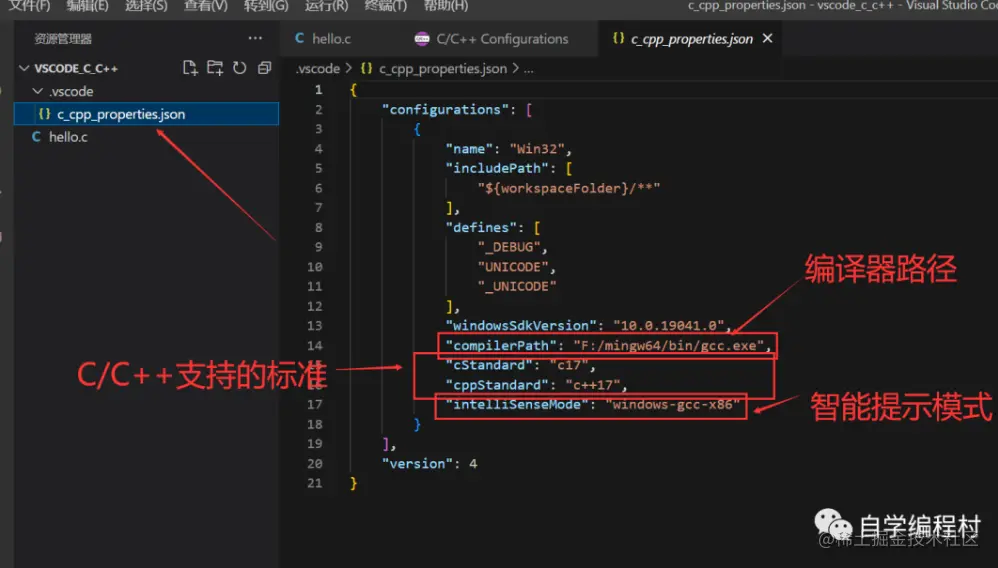Click c_cpp_properties.json in the breadcrumb
This screenshot has height=568, width=998.
coord(443,68)
